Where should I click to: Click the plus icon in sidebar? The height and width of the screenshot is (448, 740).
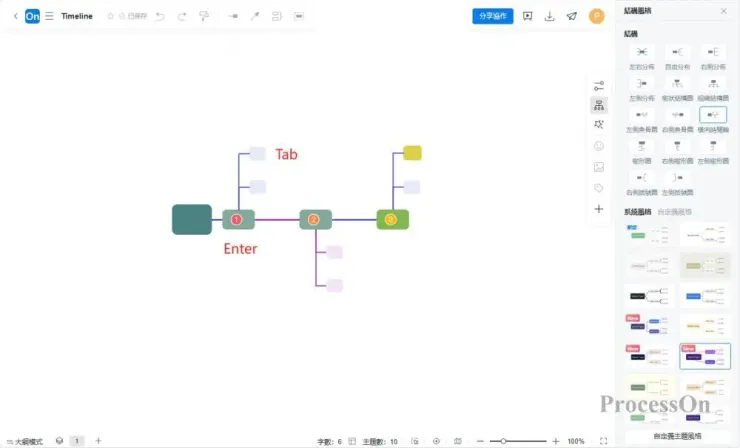click(599, 209)
